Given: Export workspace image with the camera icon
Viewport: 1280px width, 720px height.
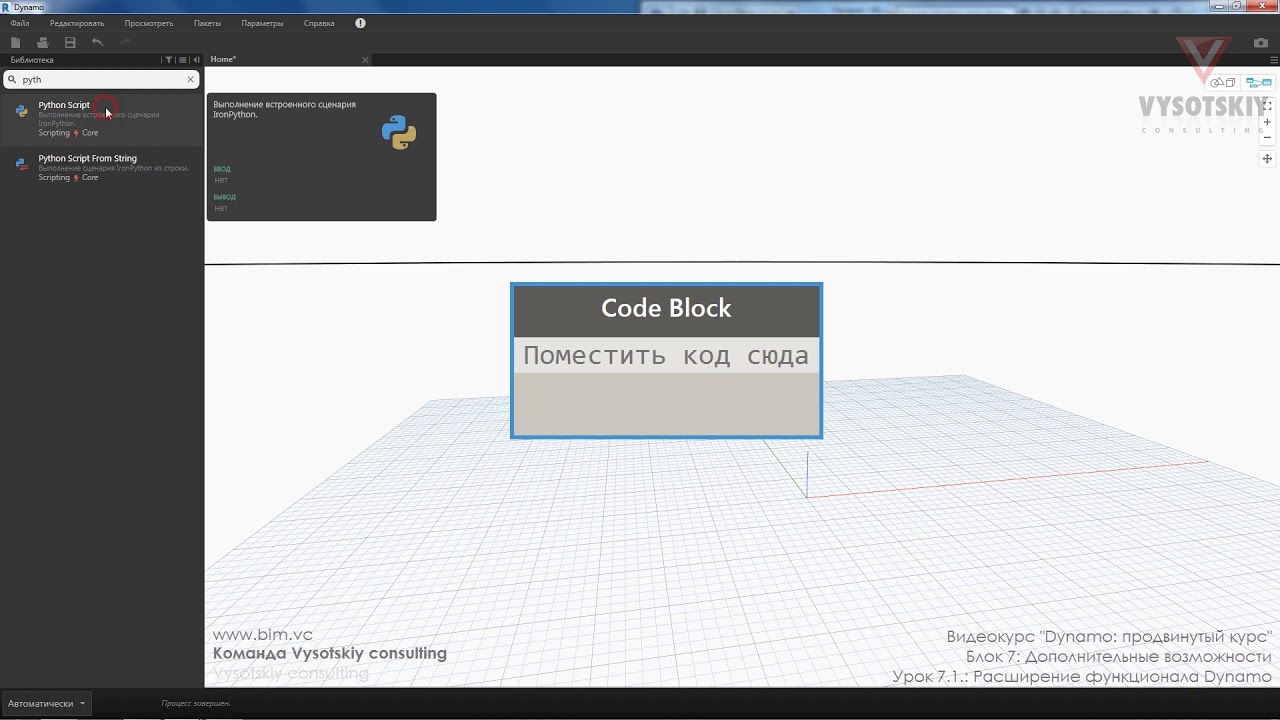Looking at the screenshot, I should click(1261, 43).
